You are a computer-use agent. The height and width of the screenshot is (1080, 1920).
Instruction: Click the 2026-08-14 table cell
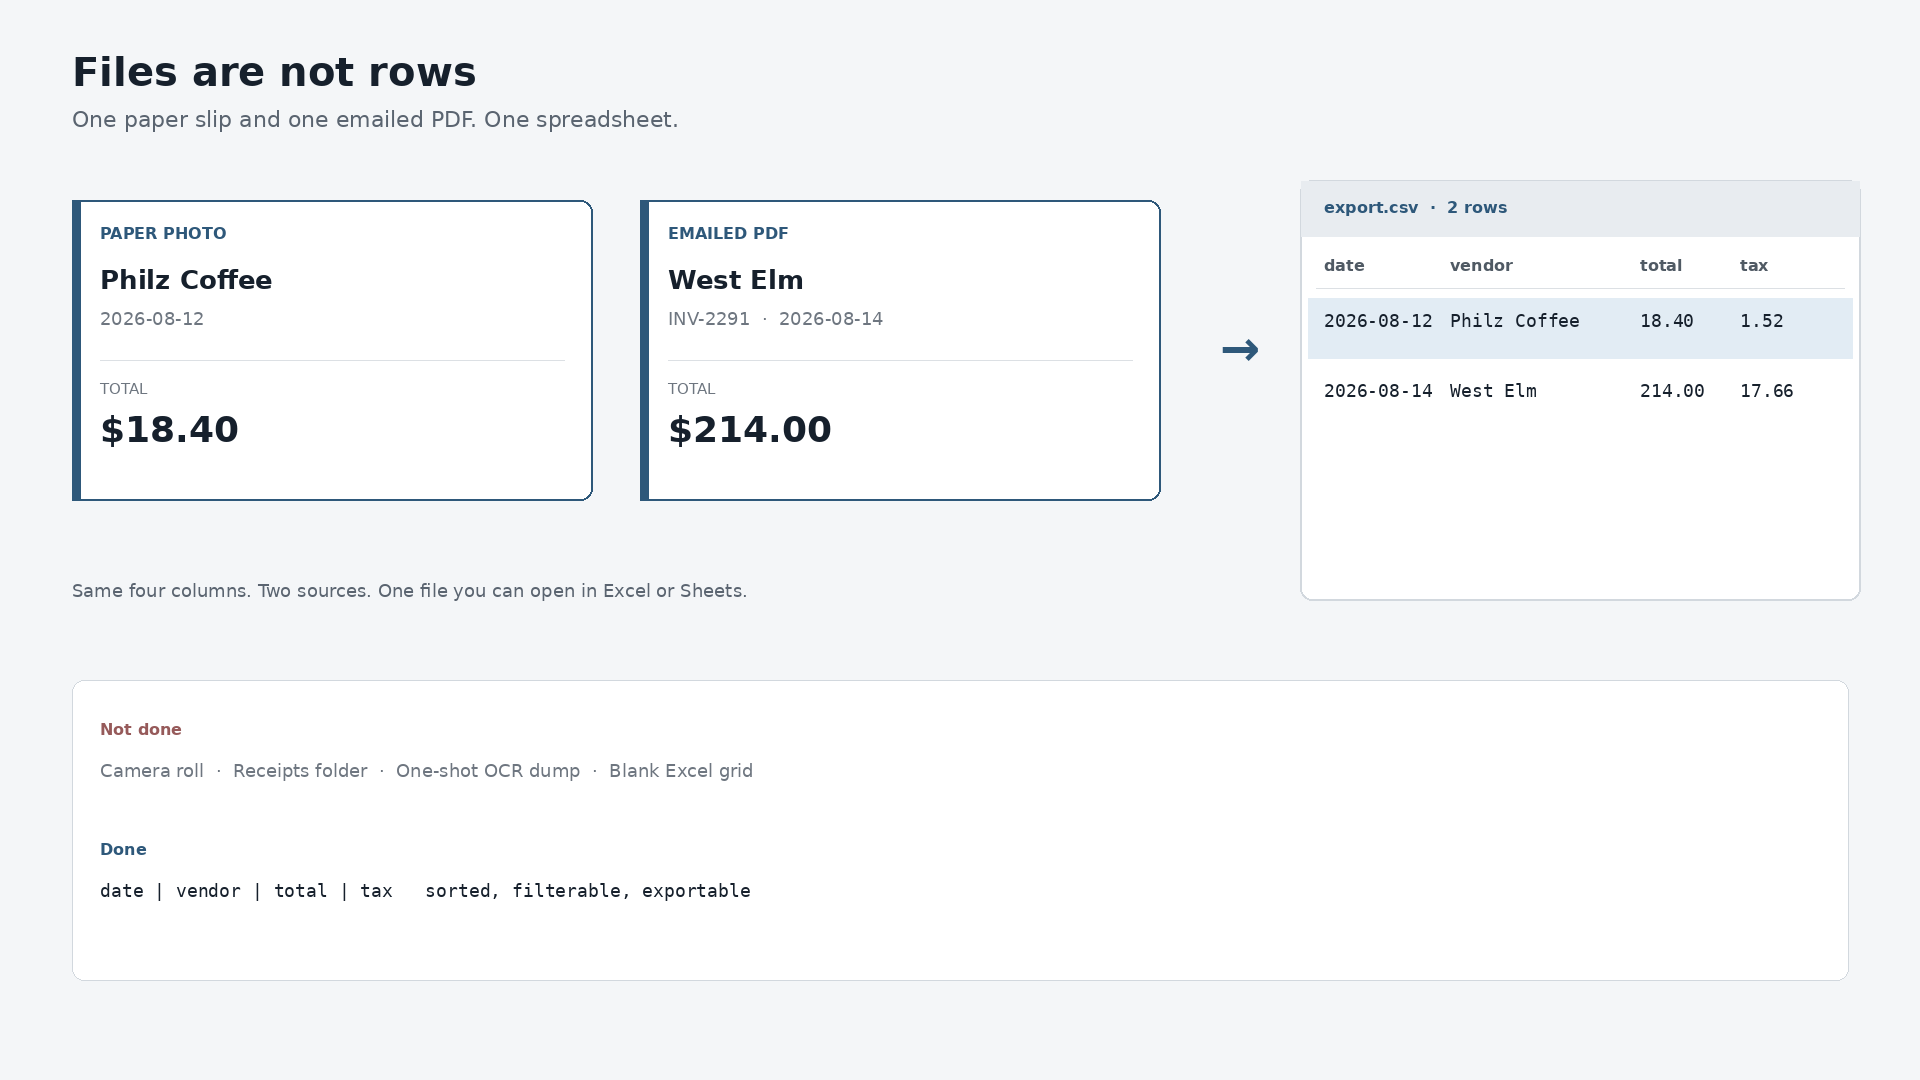click(1378, 391)
